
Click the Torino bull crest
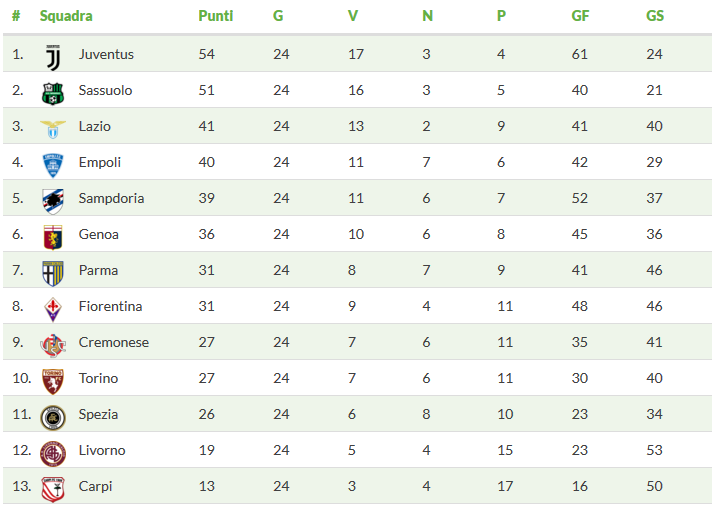click(x=53, y=382)
